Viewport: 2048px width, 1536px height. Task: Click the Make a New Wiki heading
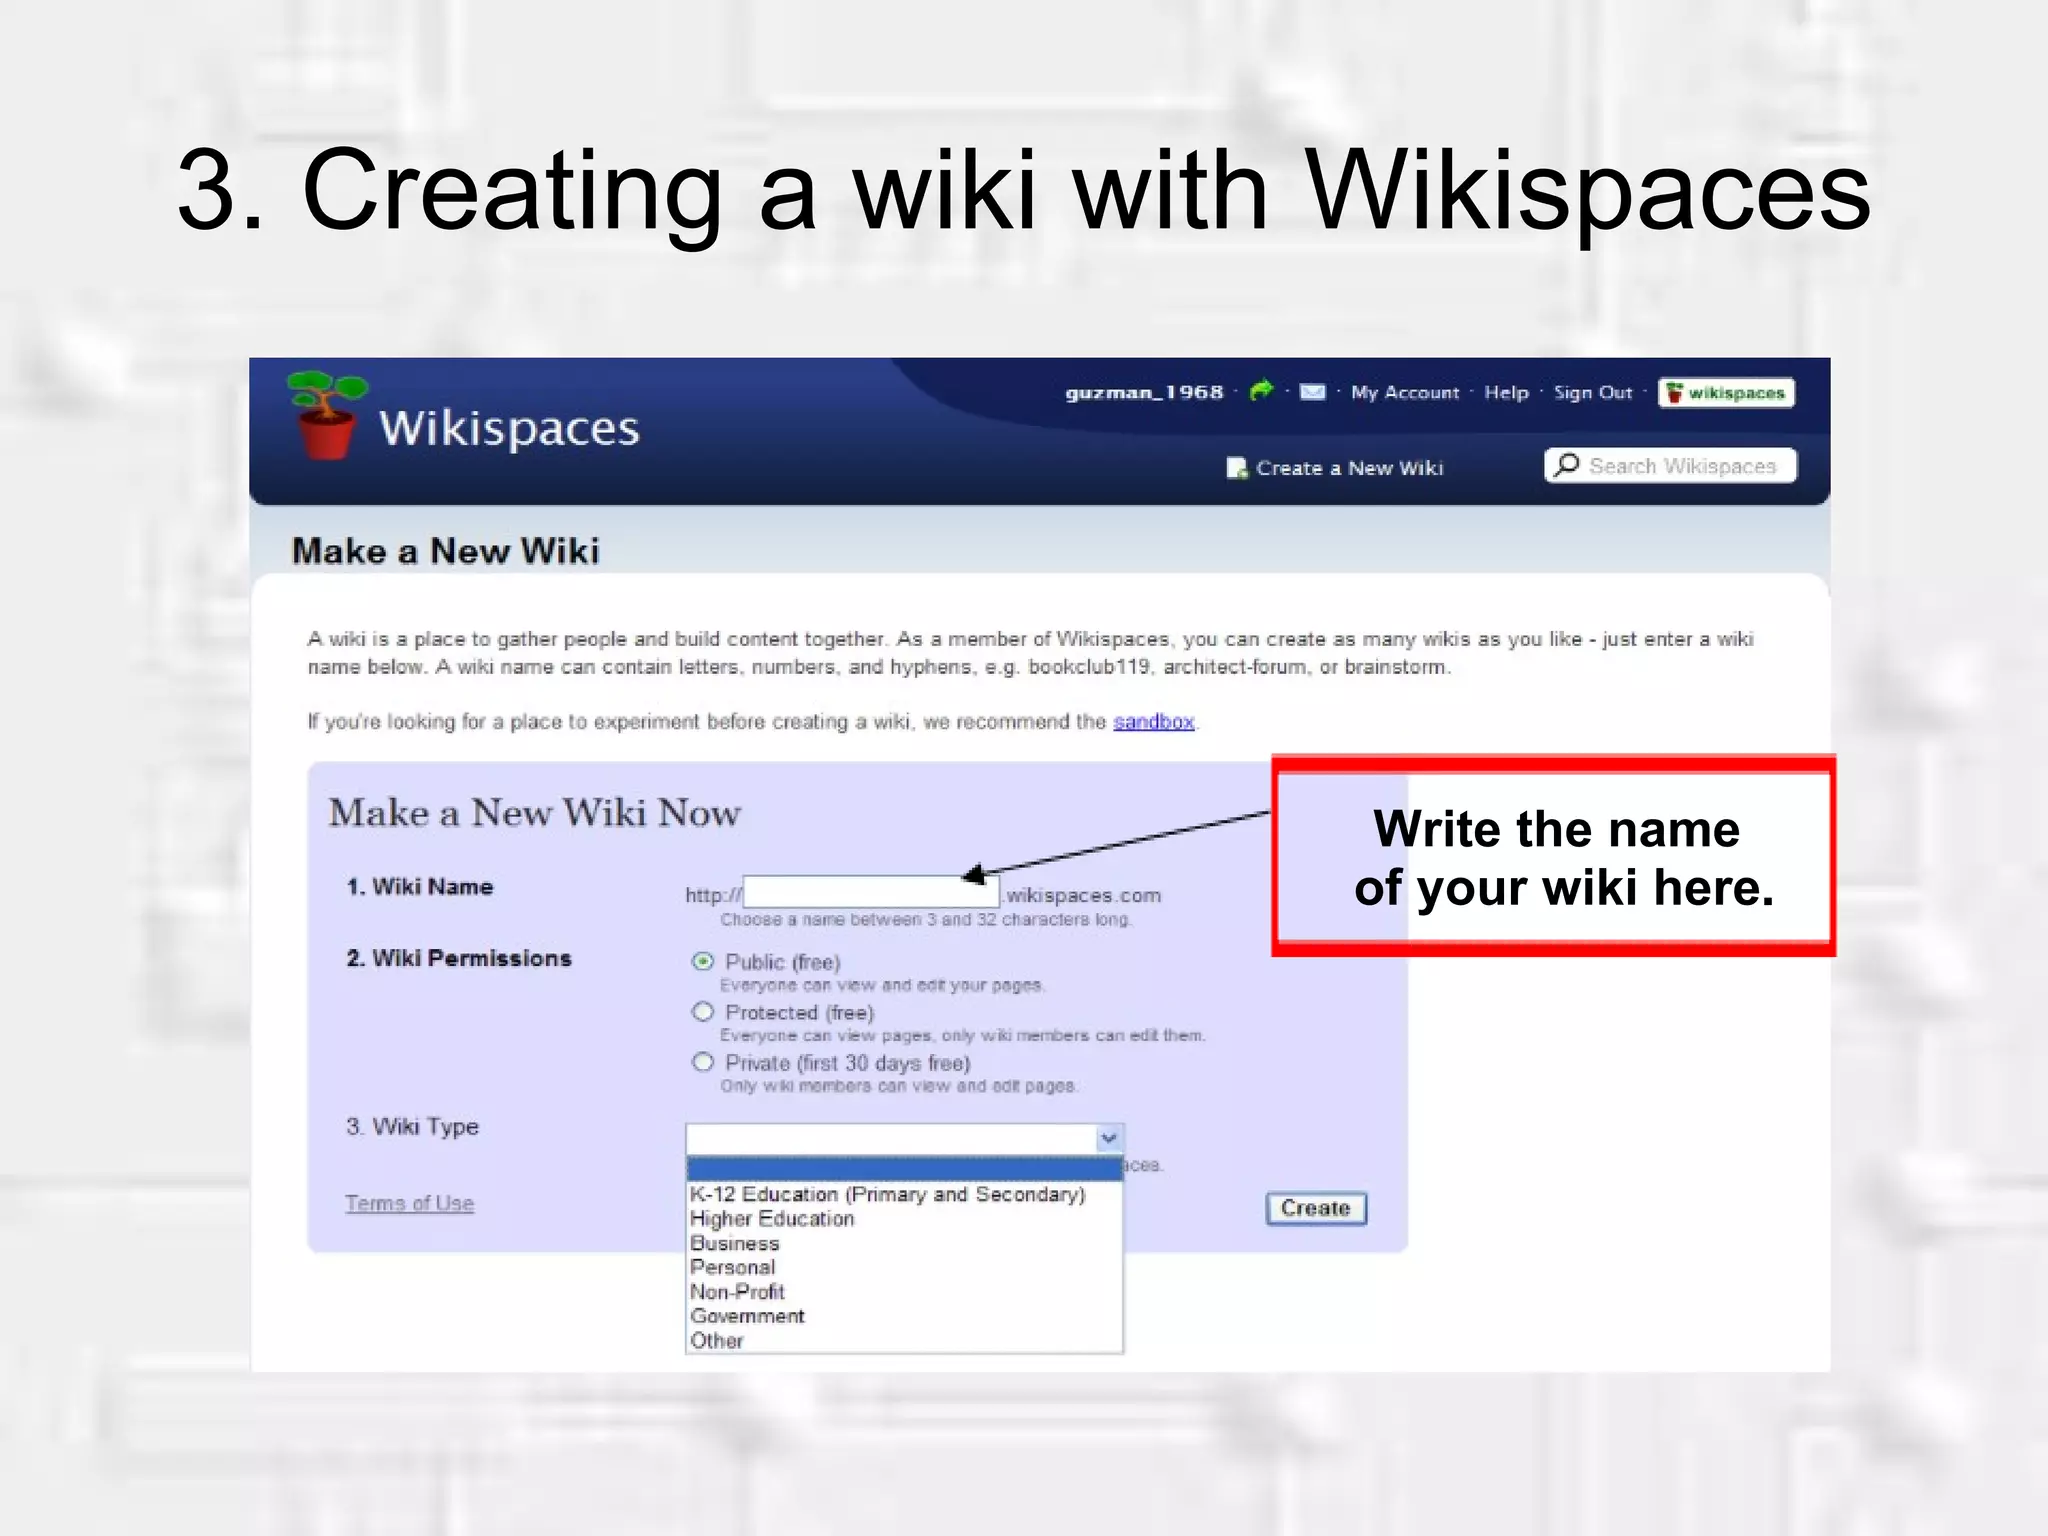tap(445, 551)
